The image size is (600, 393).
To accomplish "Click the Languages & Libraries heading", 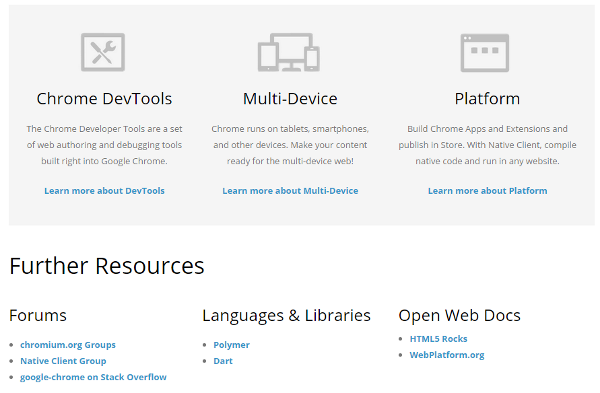I will pyautogui.click(x=287, y=316).
